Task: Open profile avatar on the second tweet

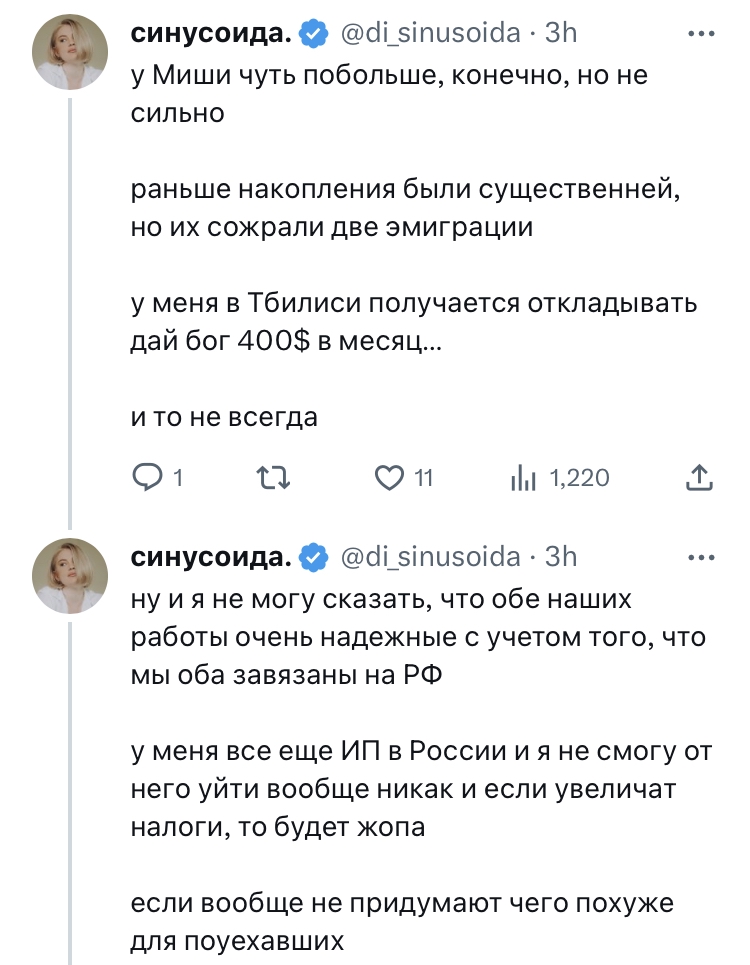Action: [x=70, y=577]
